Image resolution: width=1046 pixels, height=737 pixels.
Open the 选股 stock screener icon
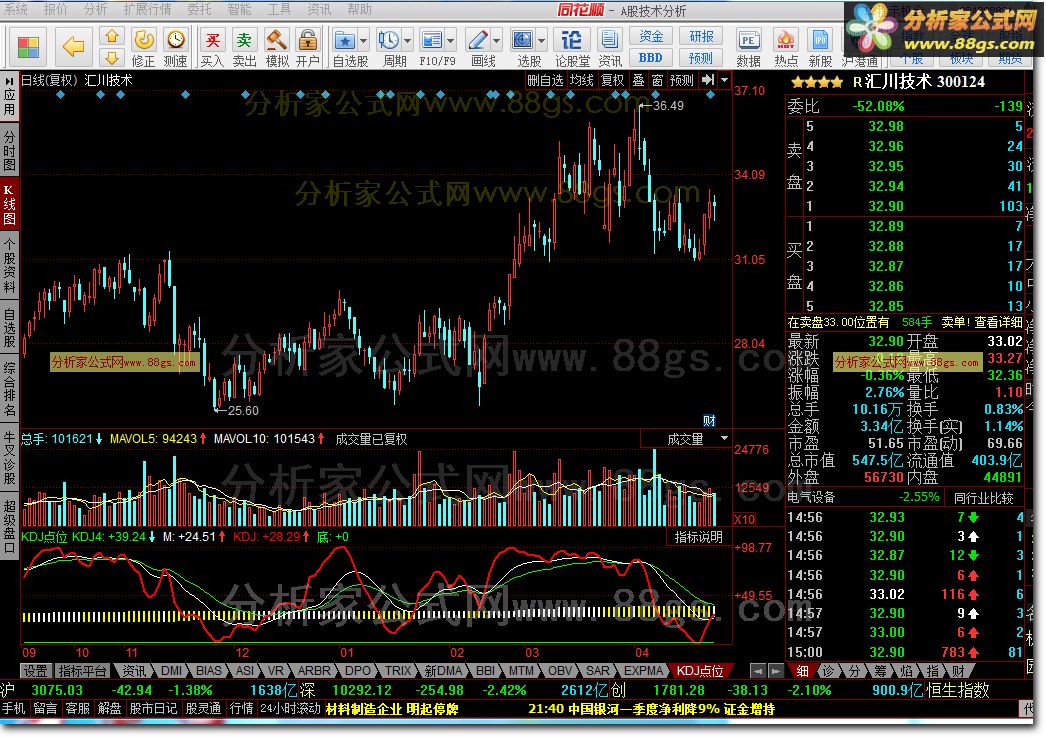tap(523, 41)
